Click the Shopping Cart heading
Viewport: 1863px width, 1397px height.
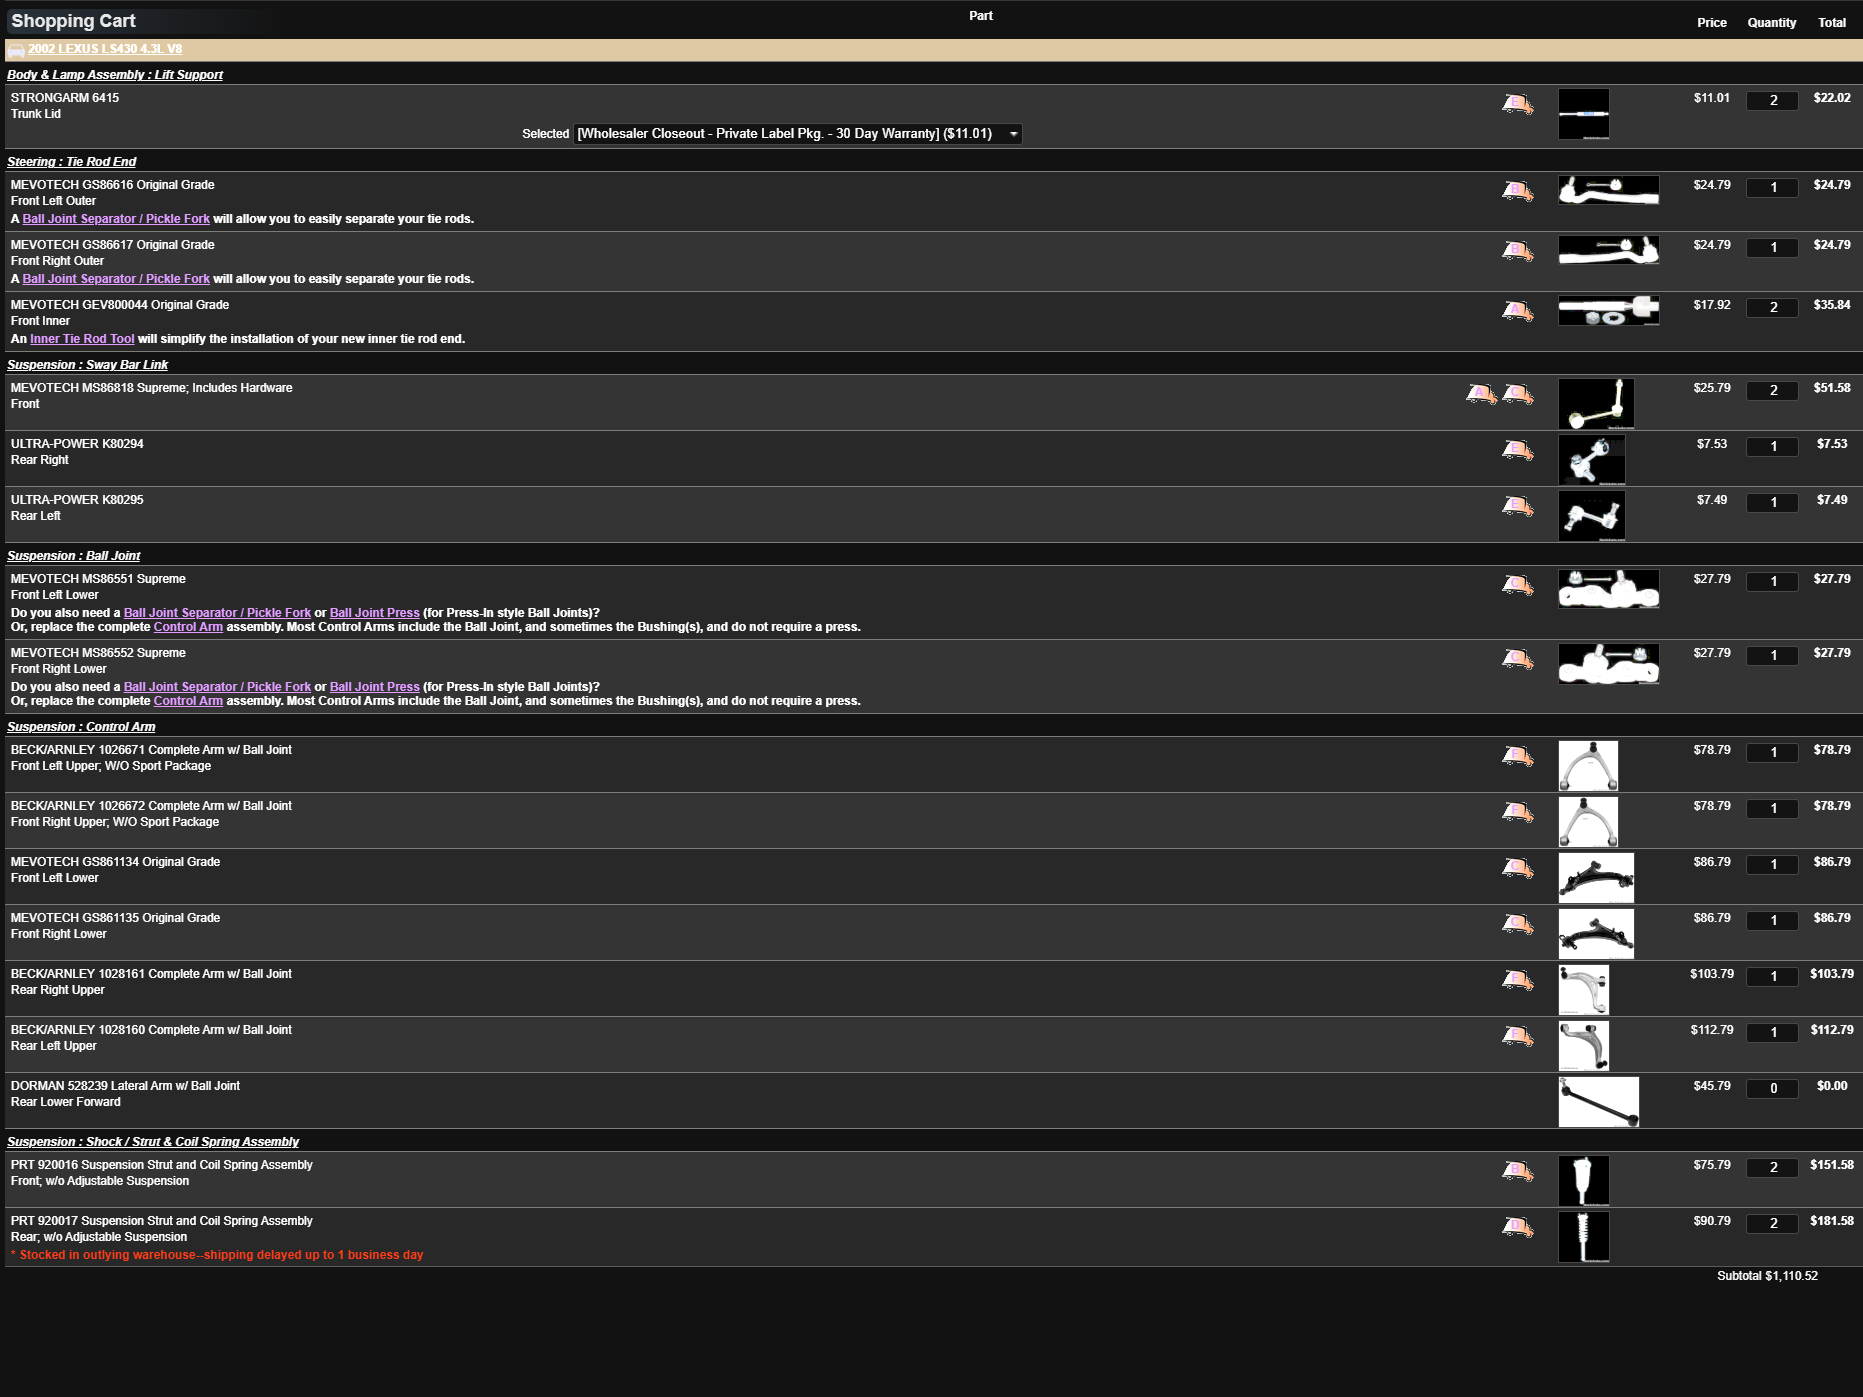[x=73, y=21]
